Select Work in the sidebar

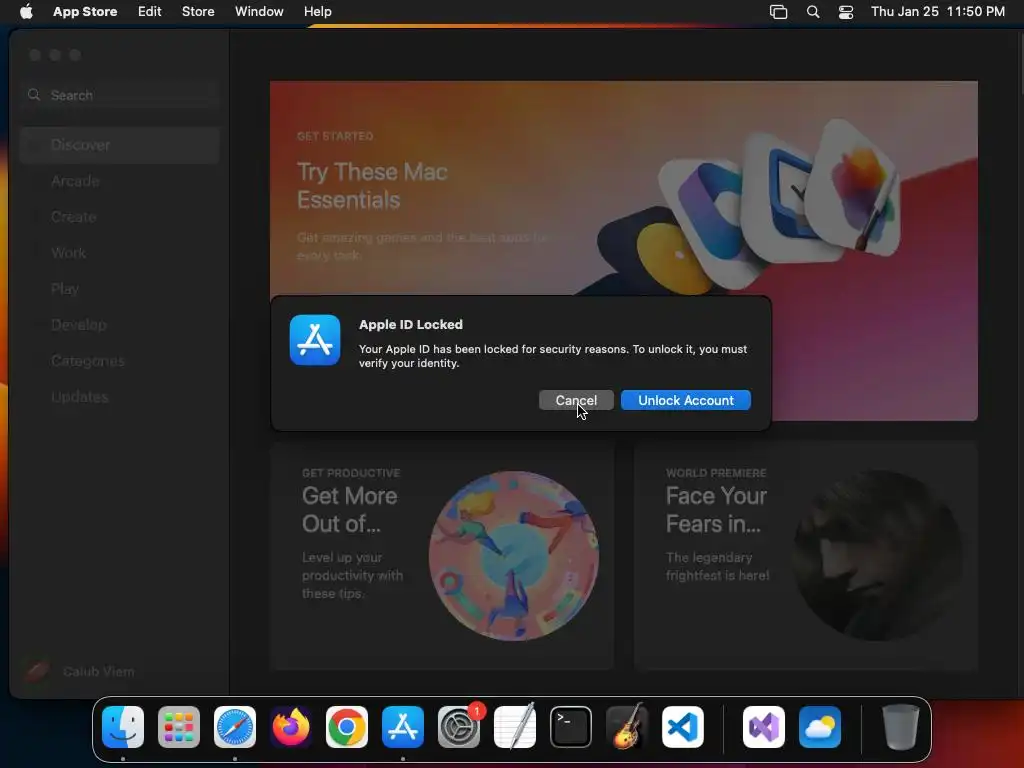[x=120, y=253]
